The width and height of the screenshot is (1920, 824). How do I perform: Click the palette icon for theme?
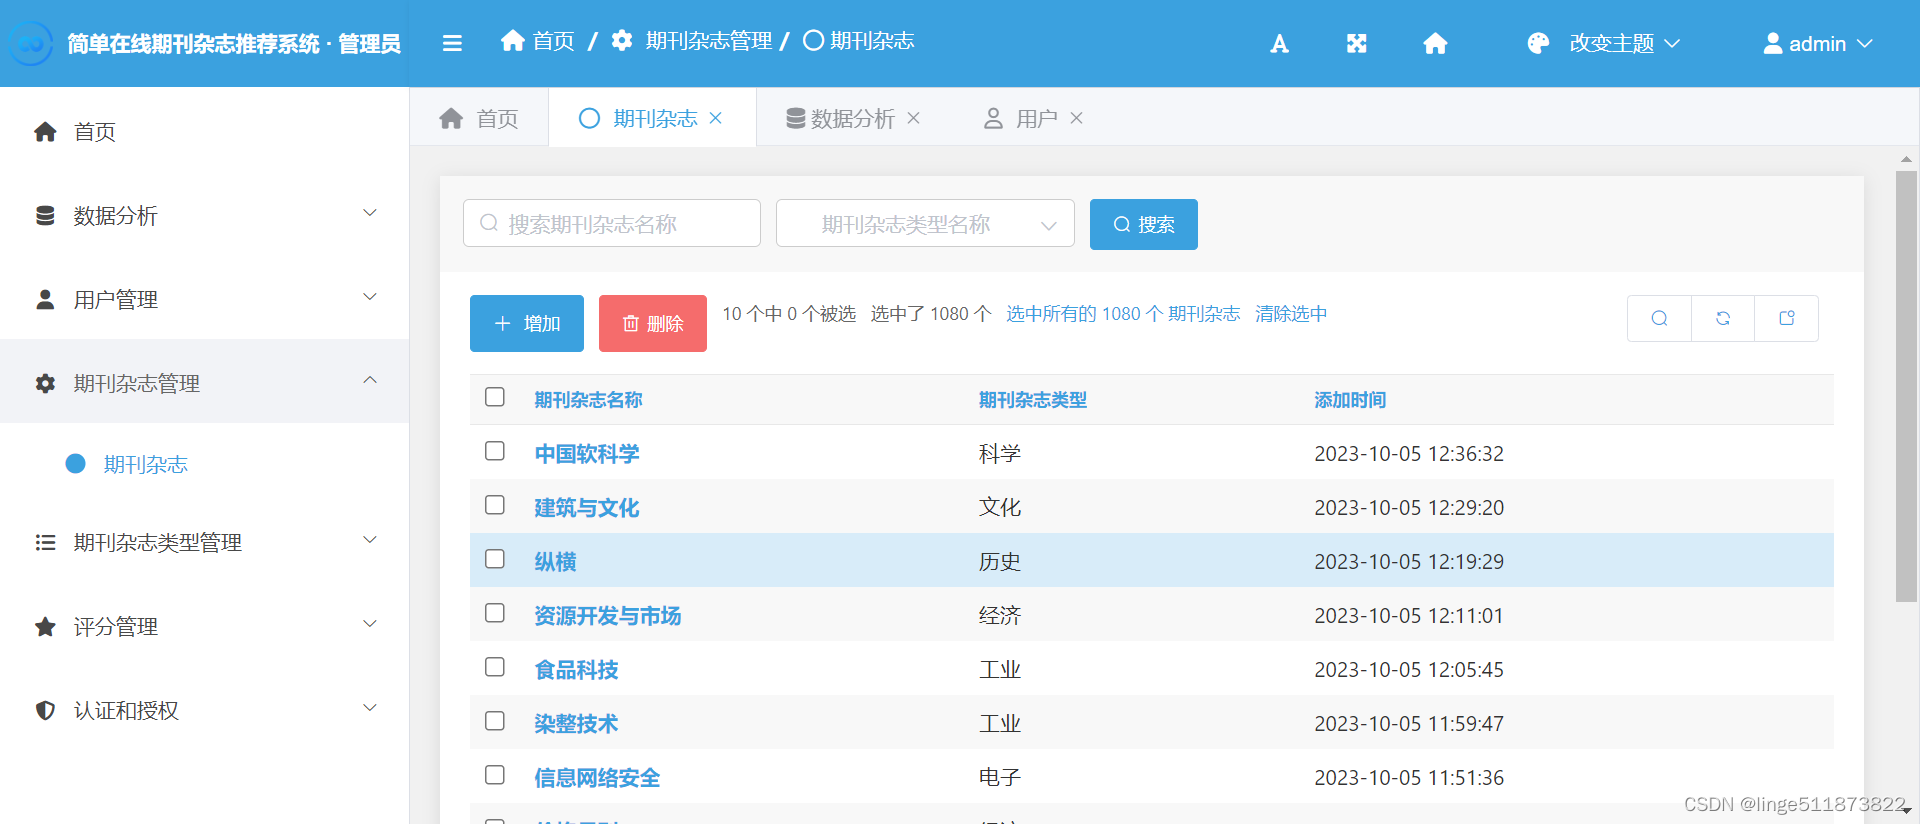(1538, 43)
